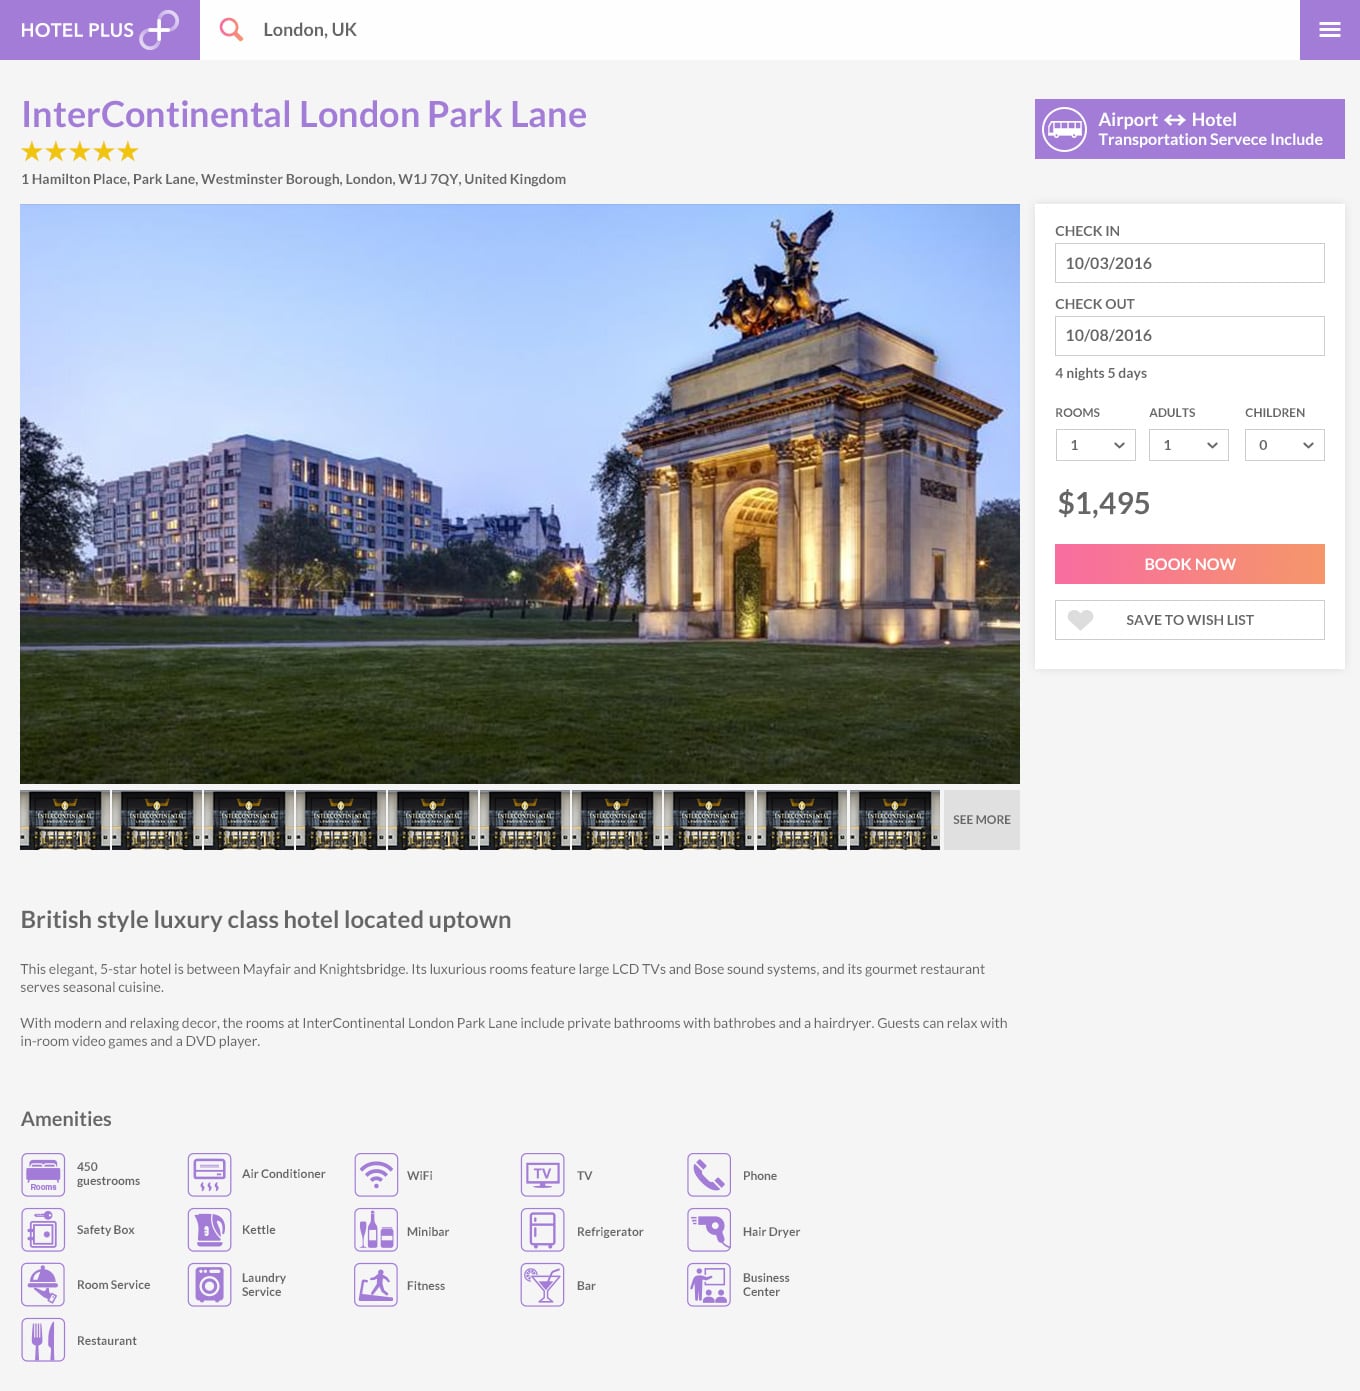Viewport: 1360px width, 1391px height.
Task: Click the Safety Box icon
Action: 43,1230
